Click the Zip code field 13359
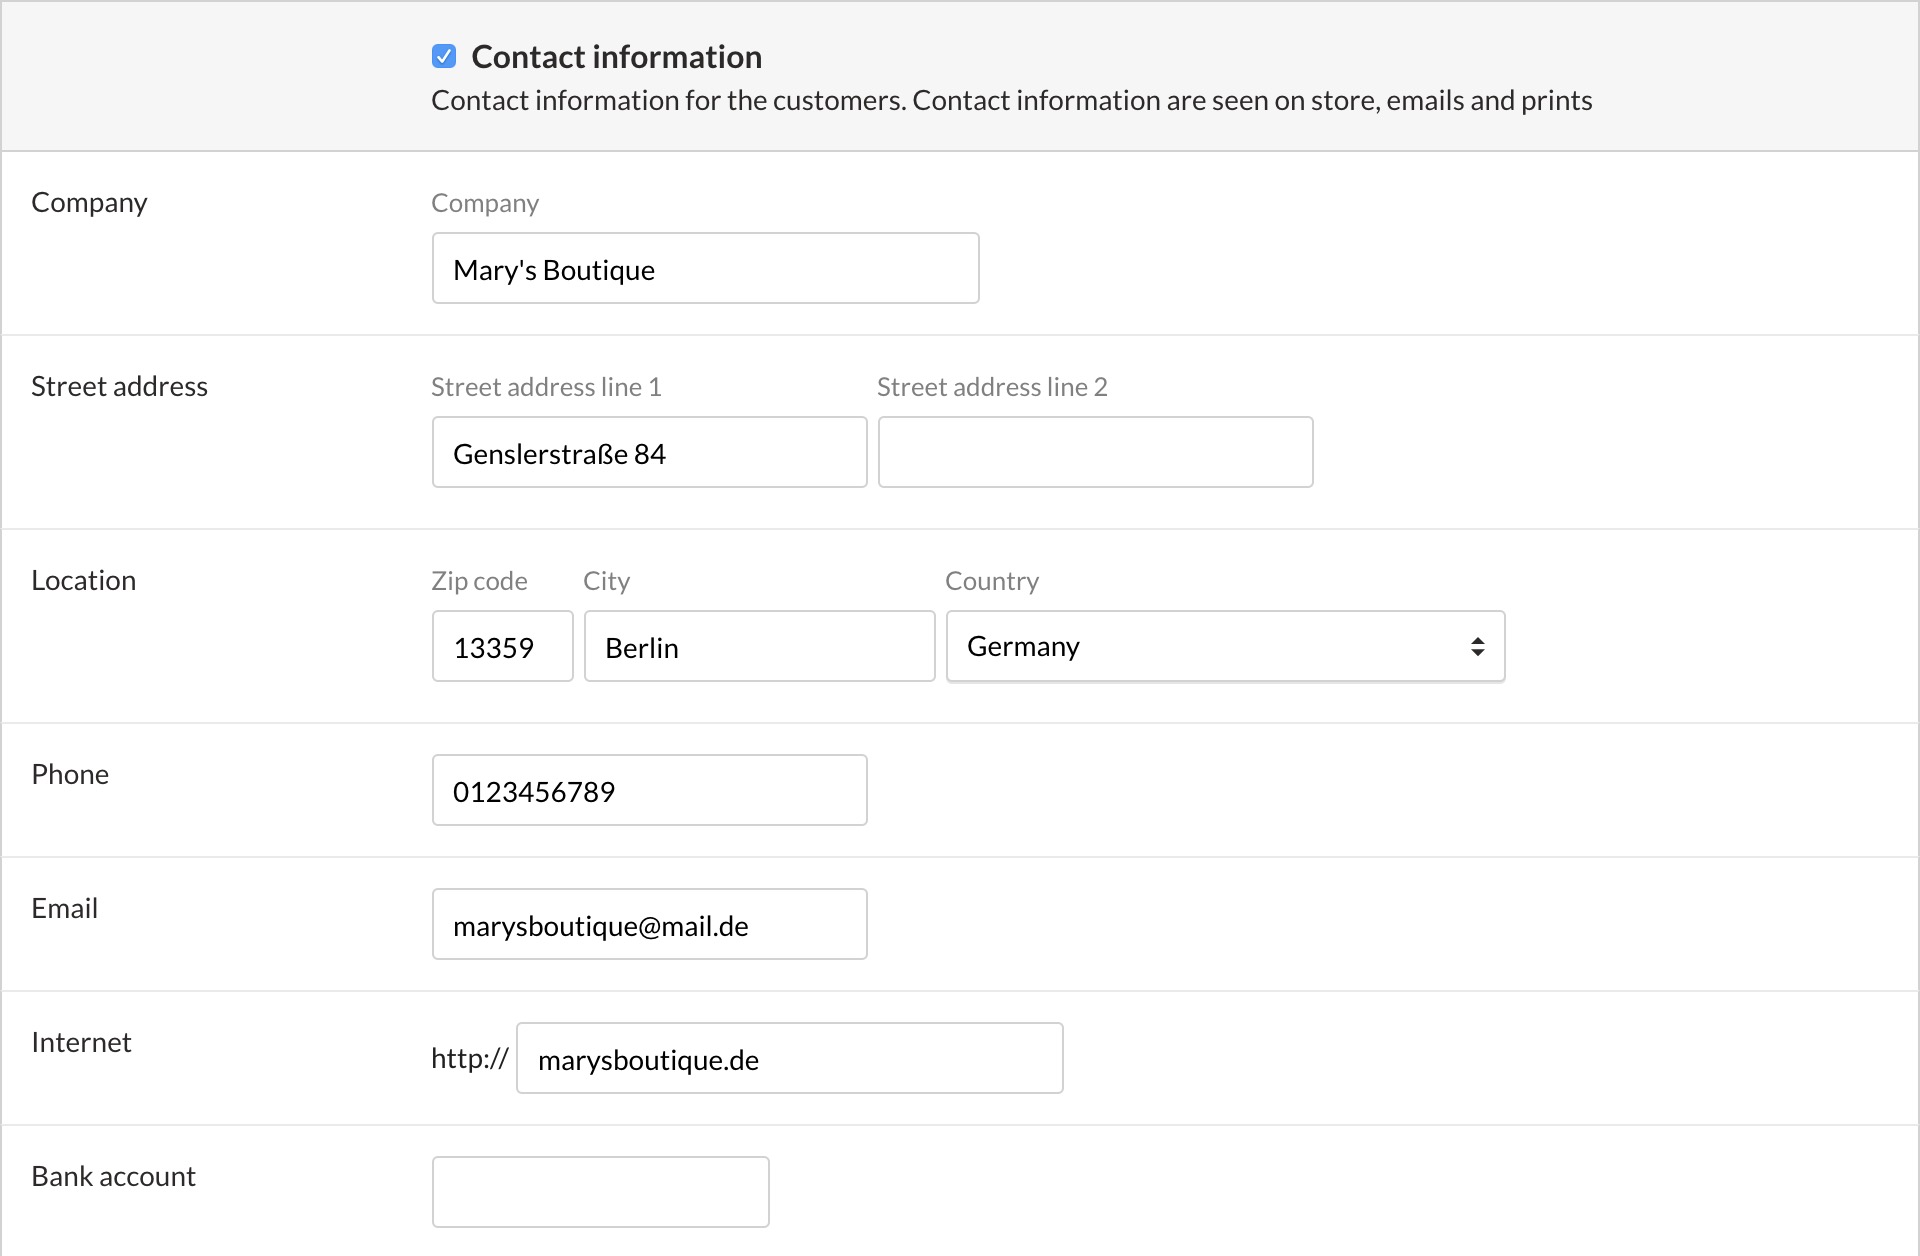The image size is (1920, 1256). (x=502, y=646)
